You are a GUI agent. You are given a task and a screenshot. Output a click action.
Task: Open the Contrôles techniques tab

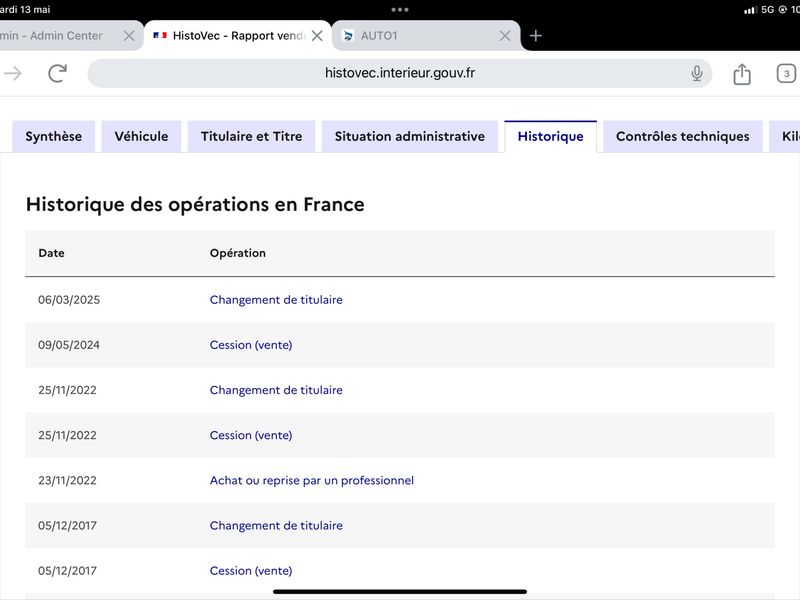(683, 136)
